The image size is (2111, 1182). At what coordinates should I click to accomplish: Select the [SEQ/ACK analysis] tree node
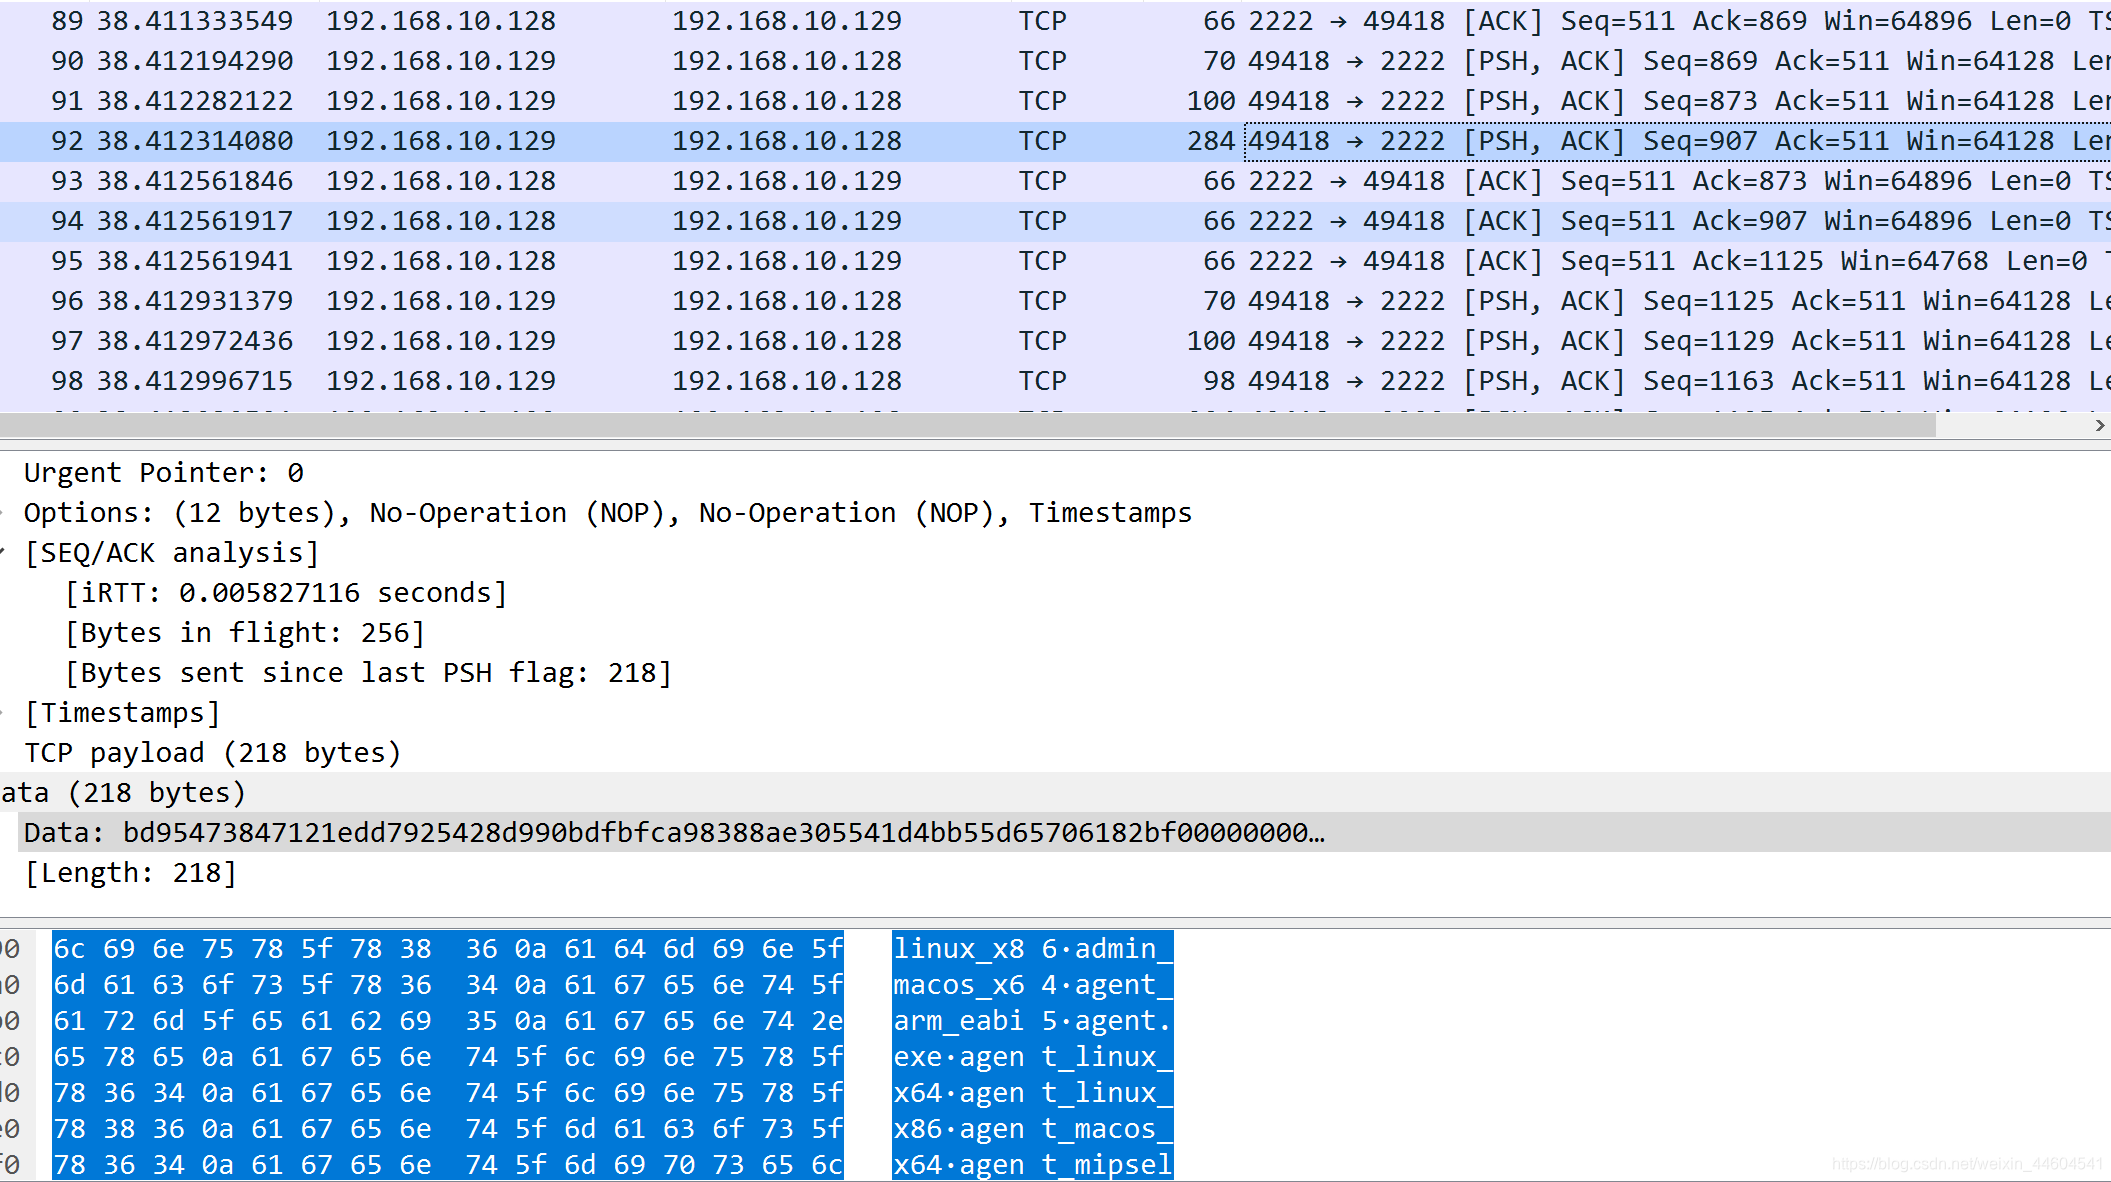click(172, 553)
